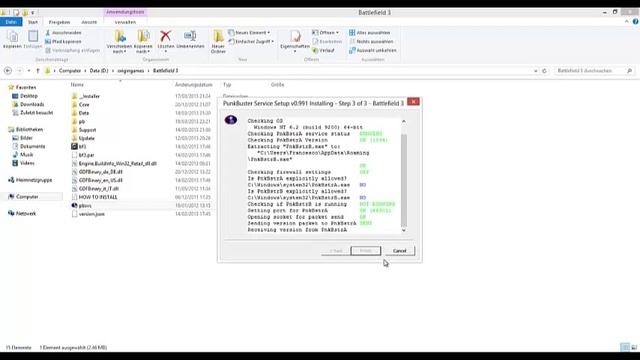Click Data (D:) in the address path

click(x=99, y=71)
